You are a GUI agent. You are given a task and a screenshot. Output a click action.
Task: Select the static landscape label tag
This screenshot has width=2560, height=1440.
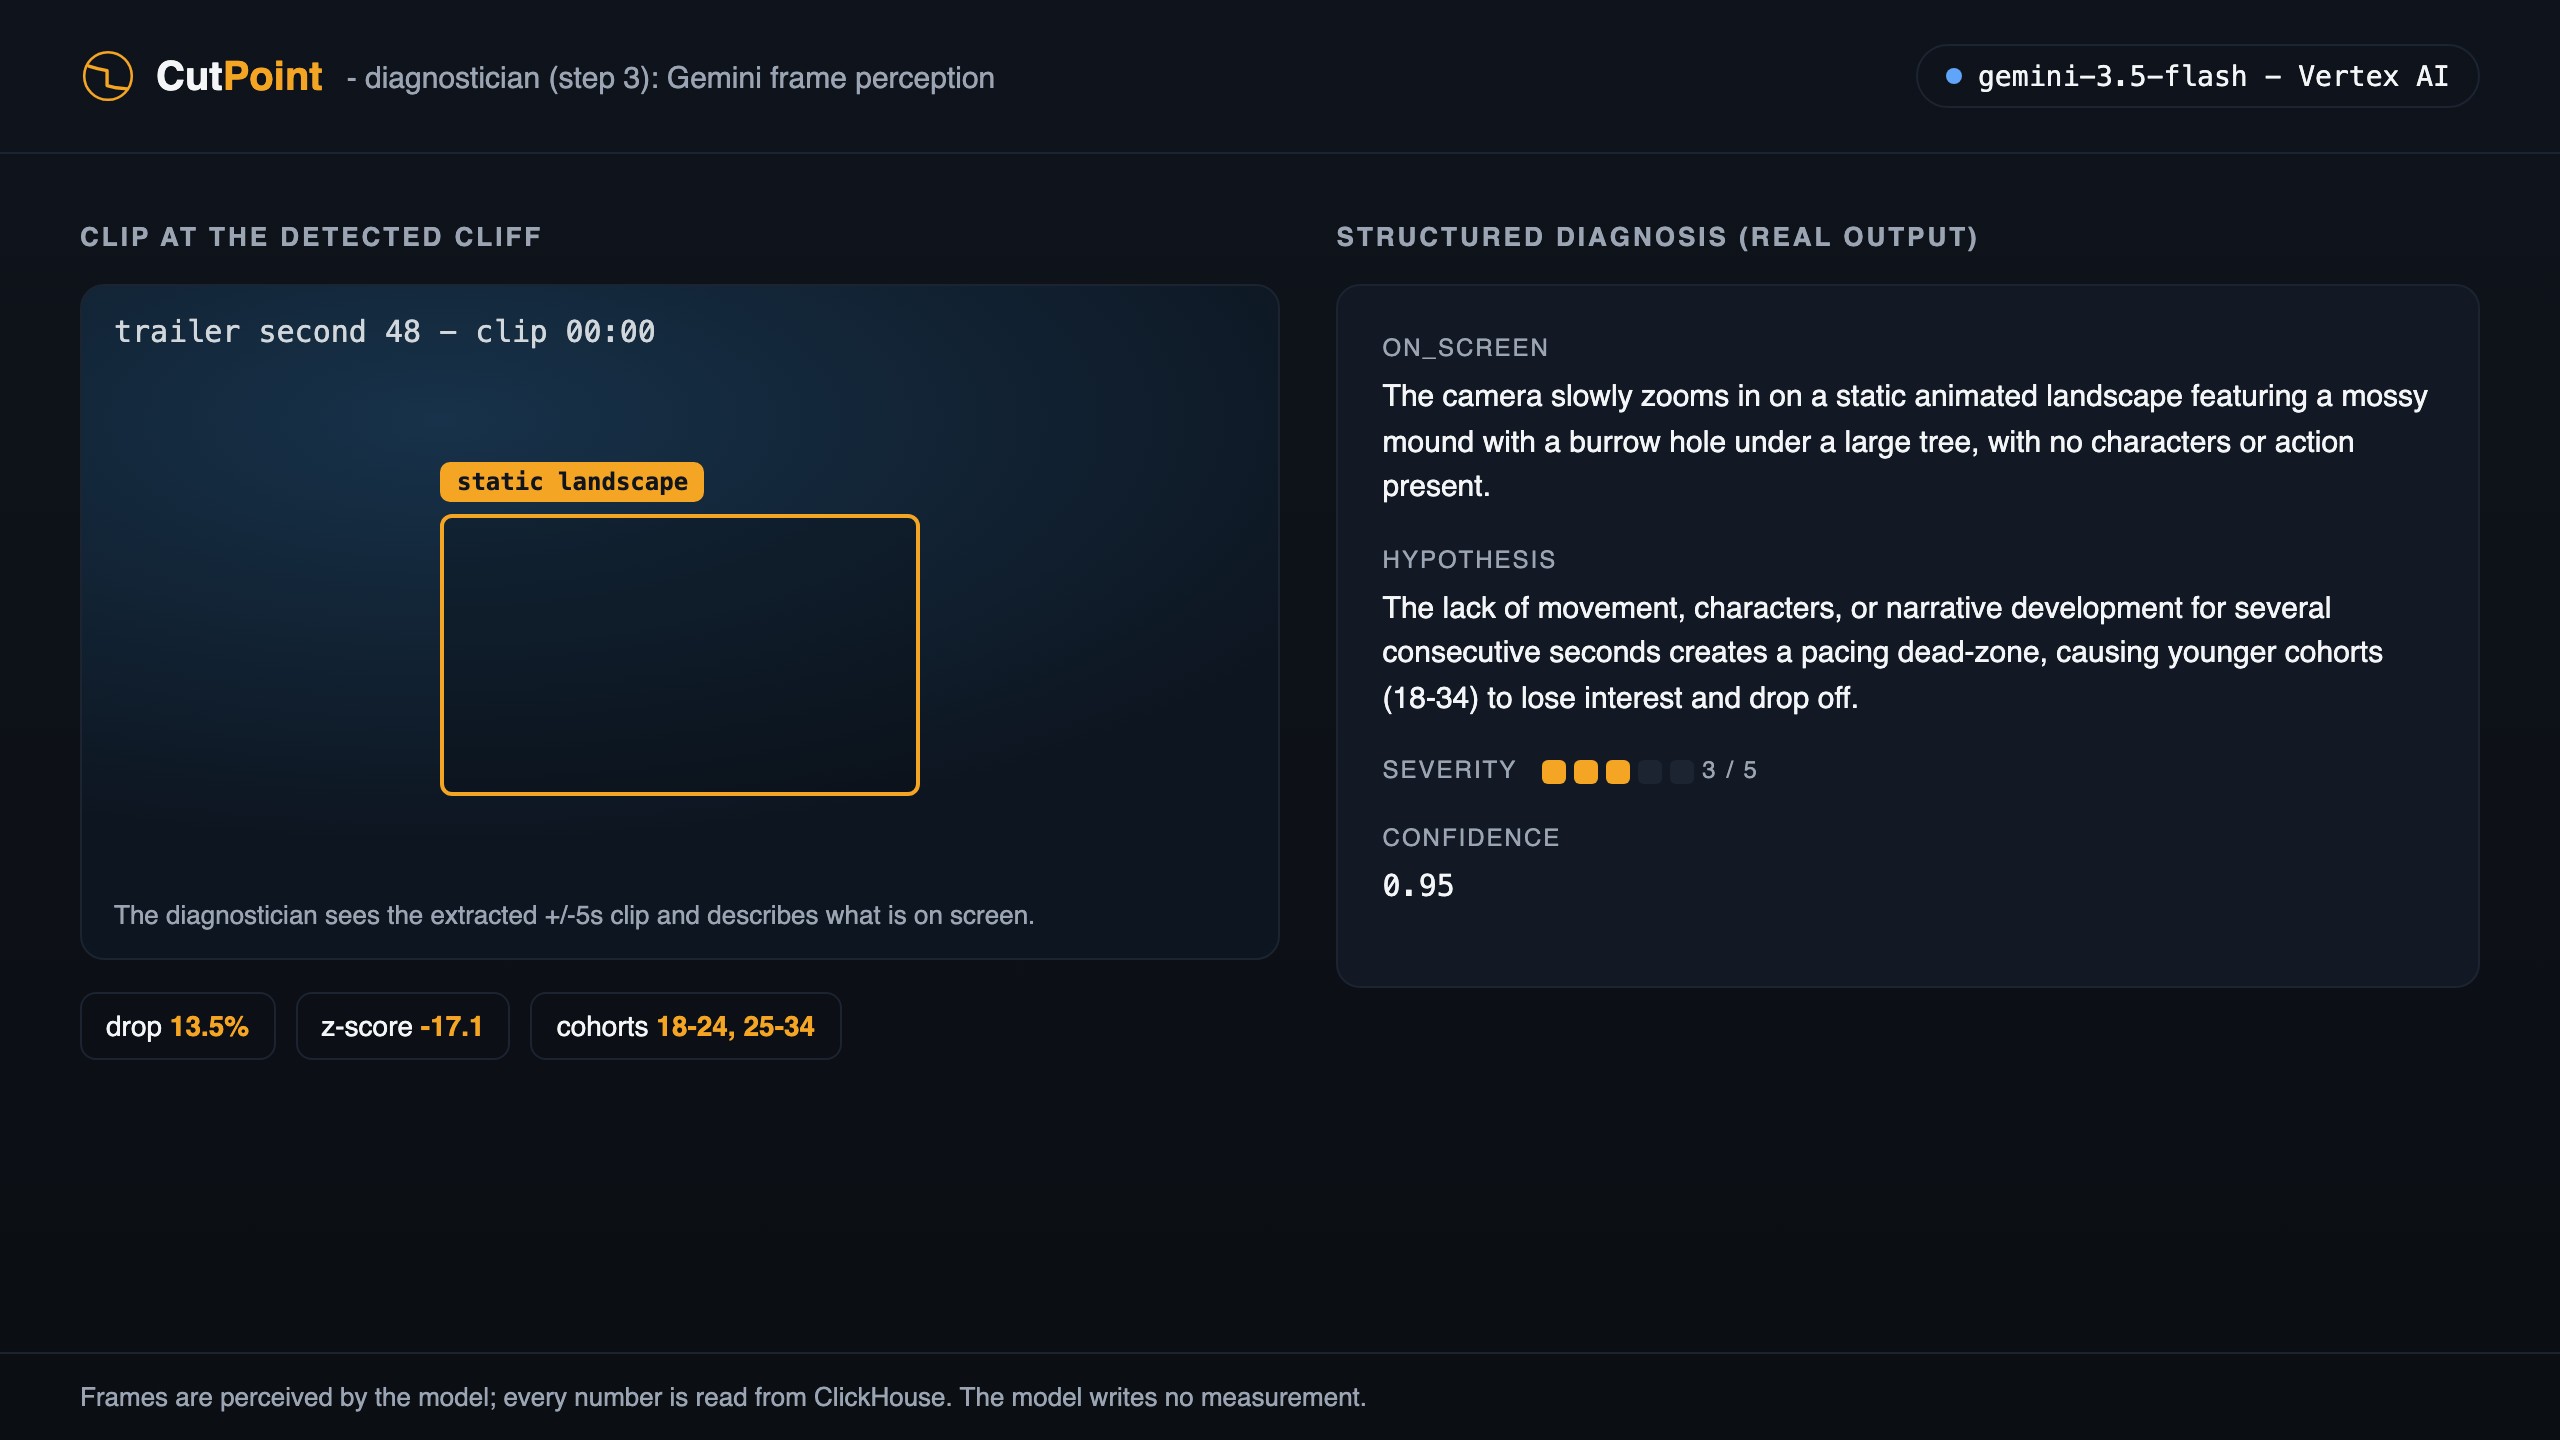pyautogui.click(x=572, y=482)
